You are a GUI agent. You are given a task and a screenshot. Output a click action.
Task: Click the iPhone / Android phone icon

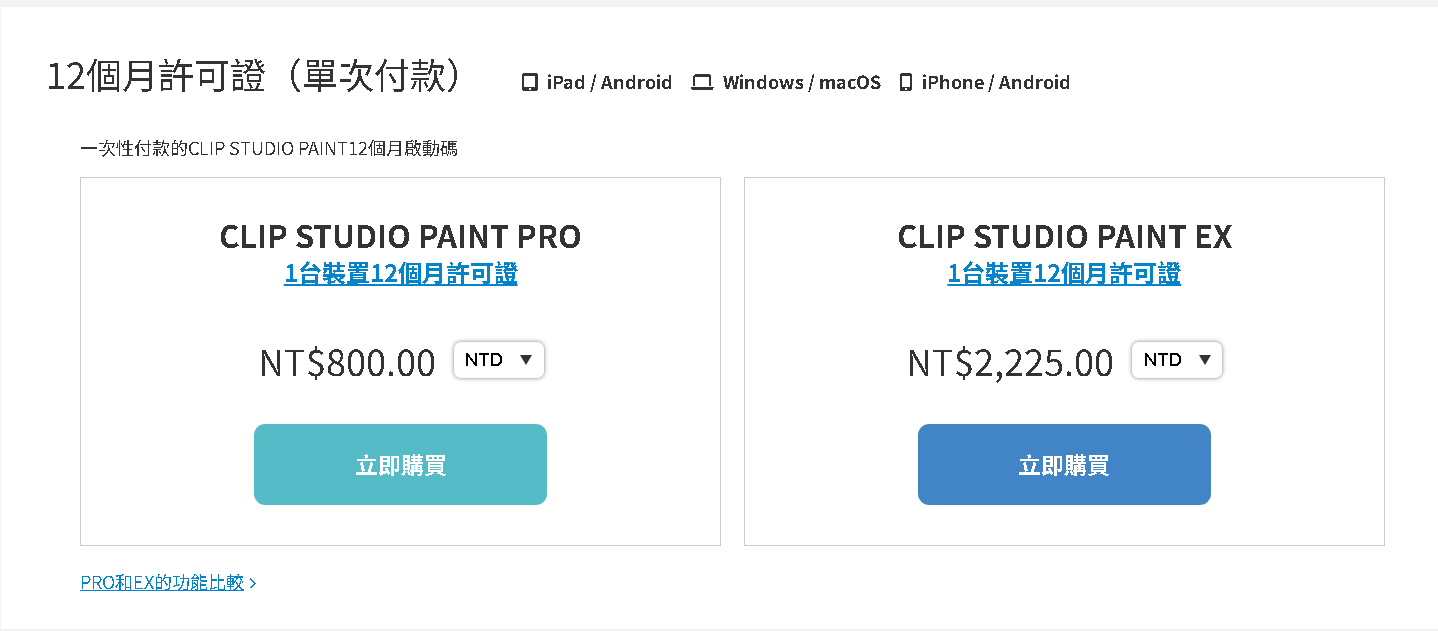(x=905, y=83)
